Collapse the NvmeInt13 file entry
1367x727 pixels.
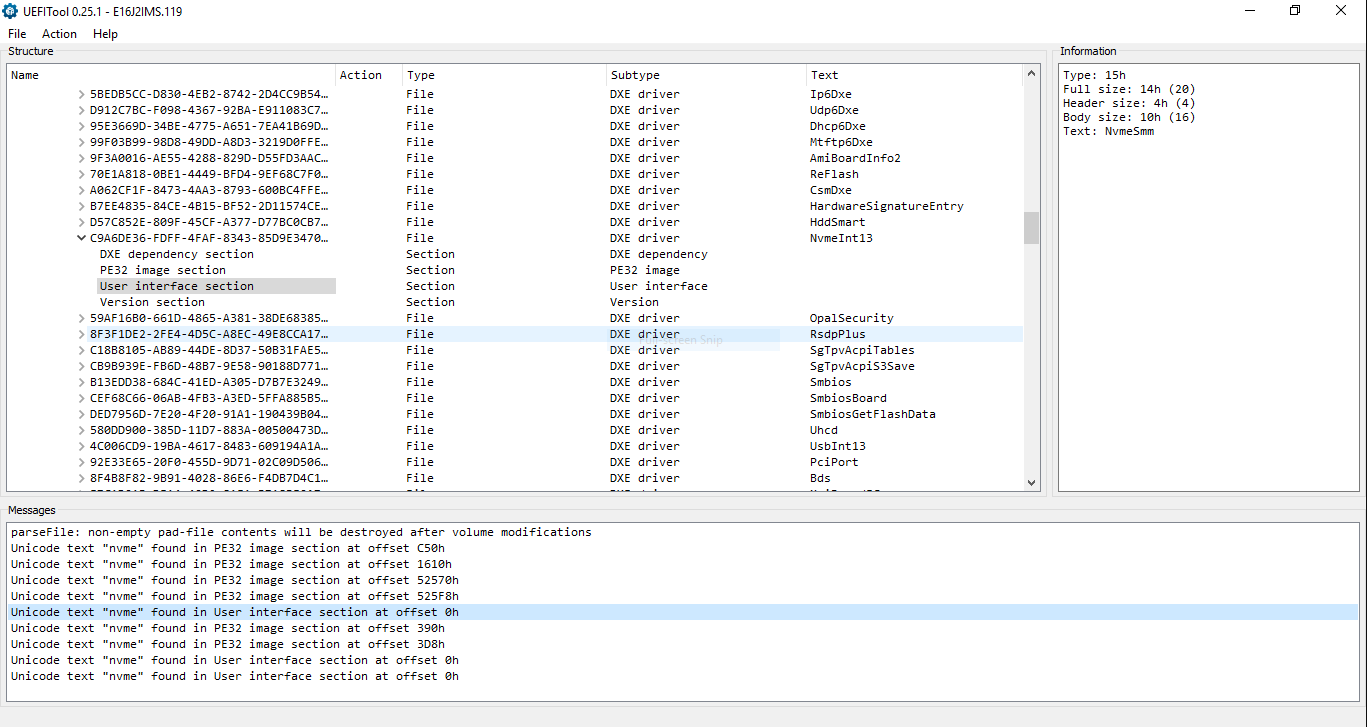point(82,238)
